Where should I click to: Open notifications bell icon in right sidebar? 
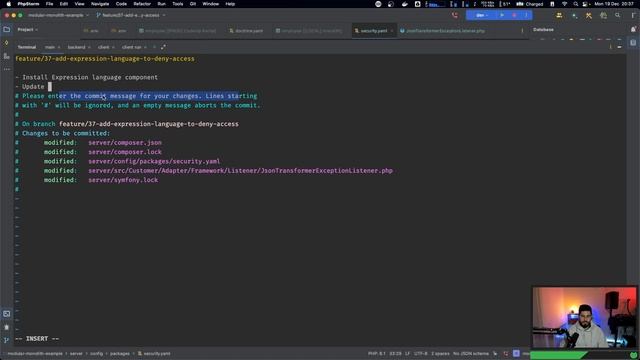click(633, 29)
